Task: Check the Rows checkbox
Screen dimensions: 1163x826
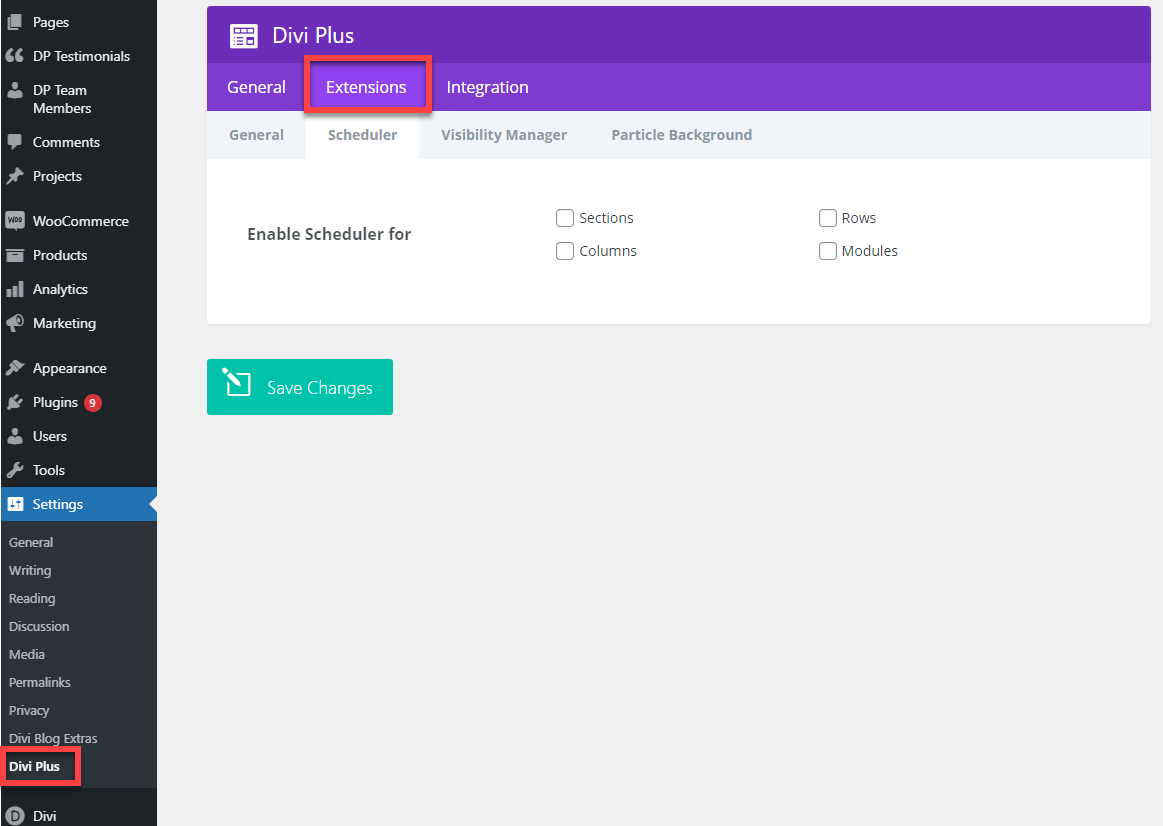Action: click(x=827, y=218)
